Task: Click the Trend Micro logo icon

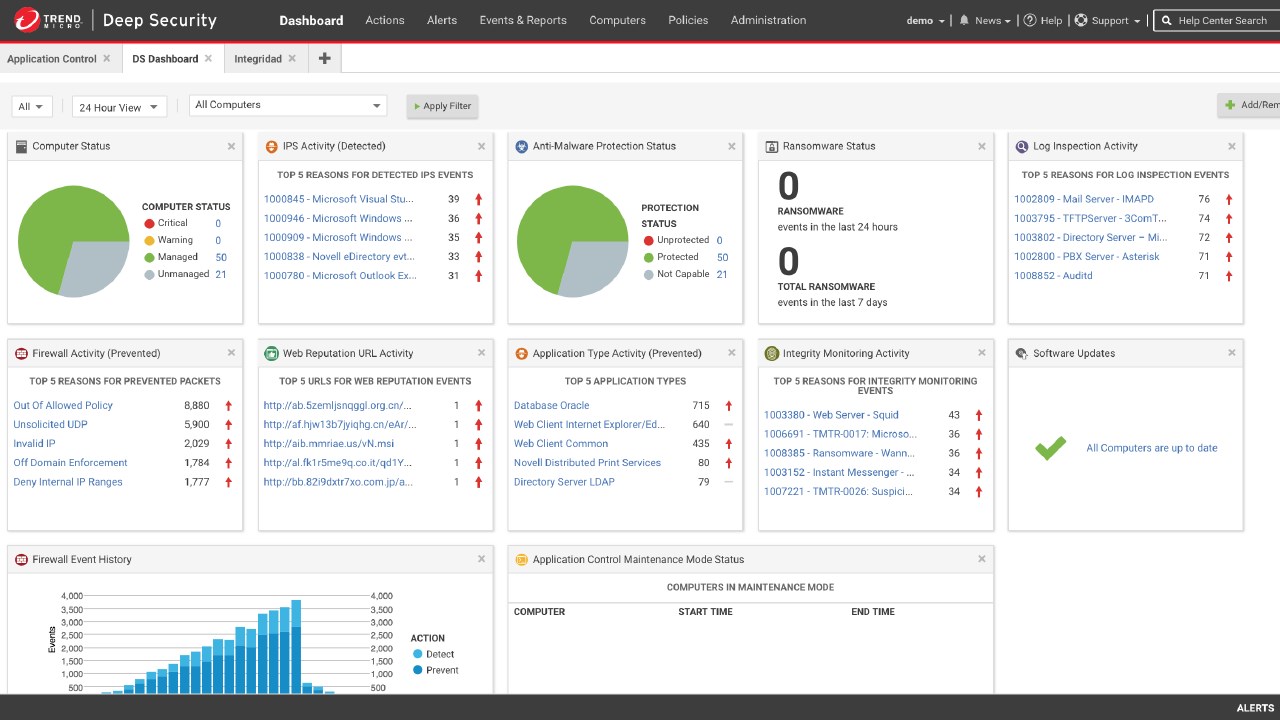Action: [27, 20]
